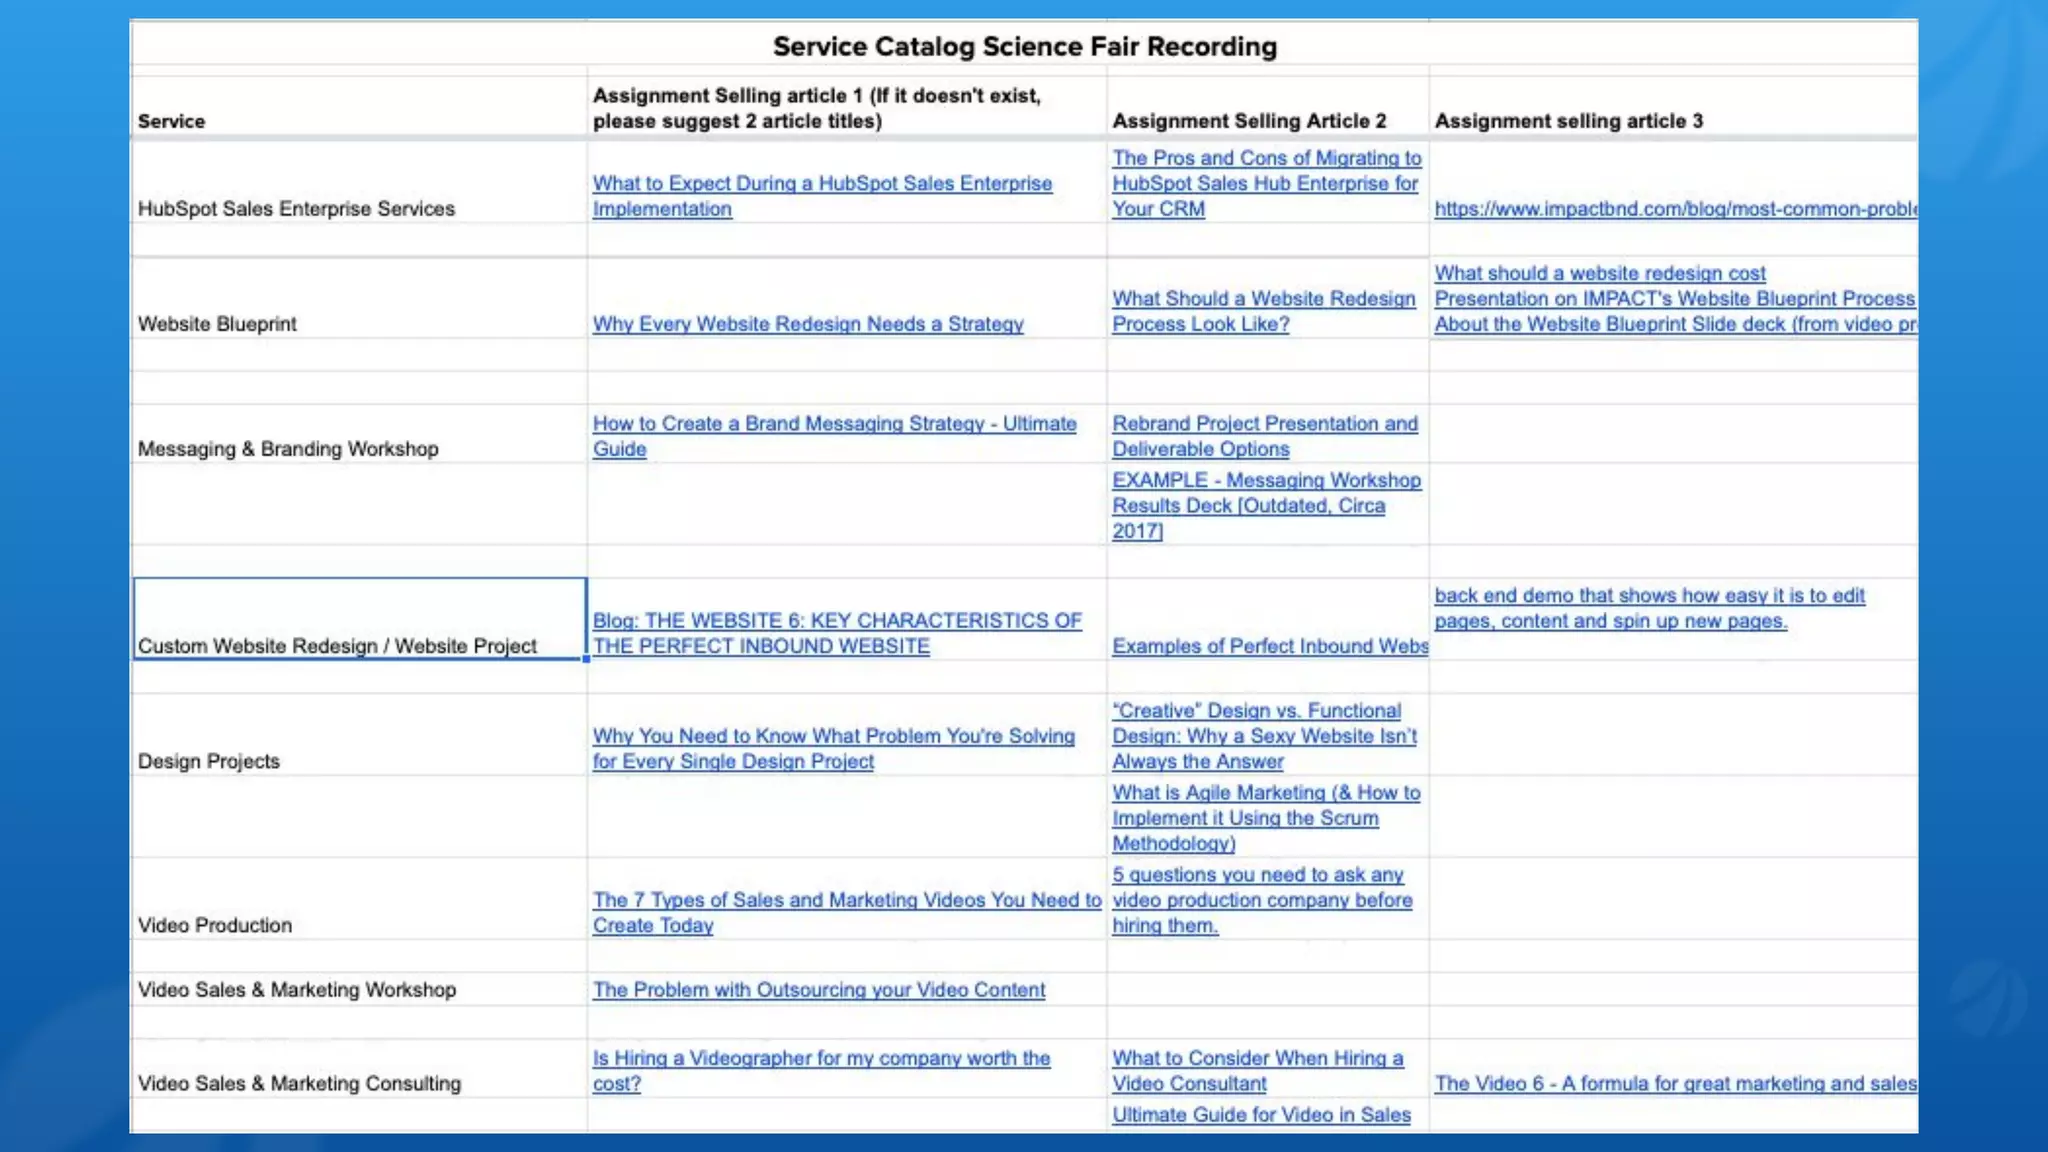Open 'Is Hiring a Videographer for my company' link

820,1058
